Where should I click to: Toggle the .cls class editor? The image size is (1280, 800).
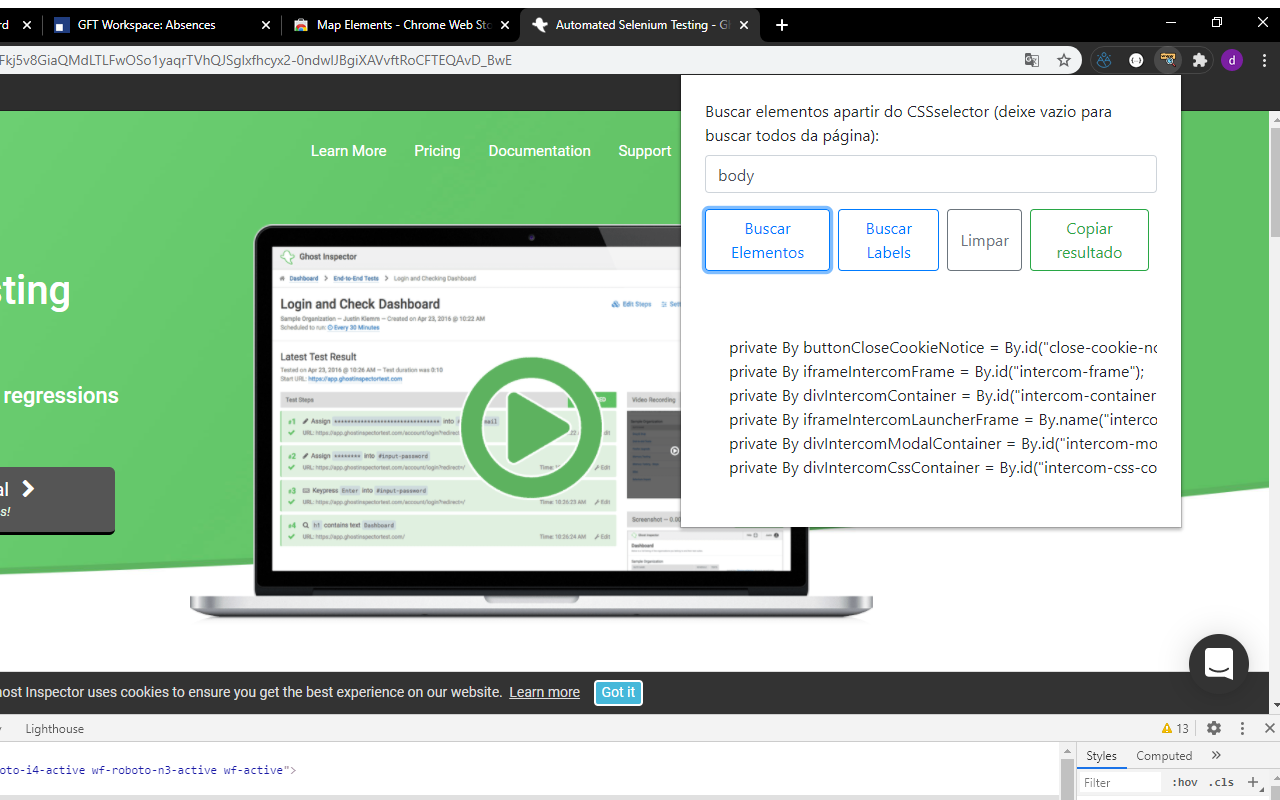tap(1221, 782)
